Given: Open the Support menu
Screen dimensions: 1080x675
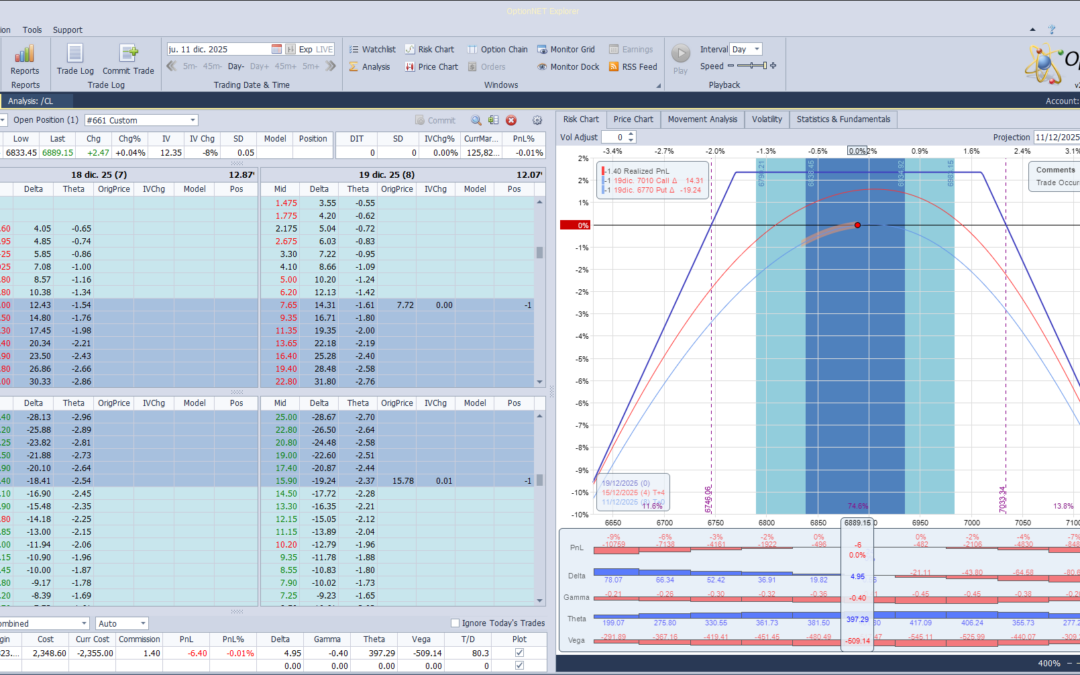Looking at the screenshot, I should coord(68,30).
